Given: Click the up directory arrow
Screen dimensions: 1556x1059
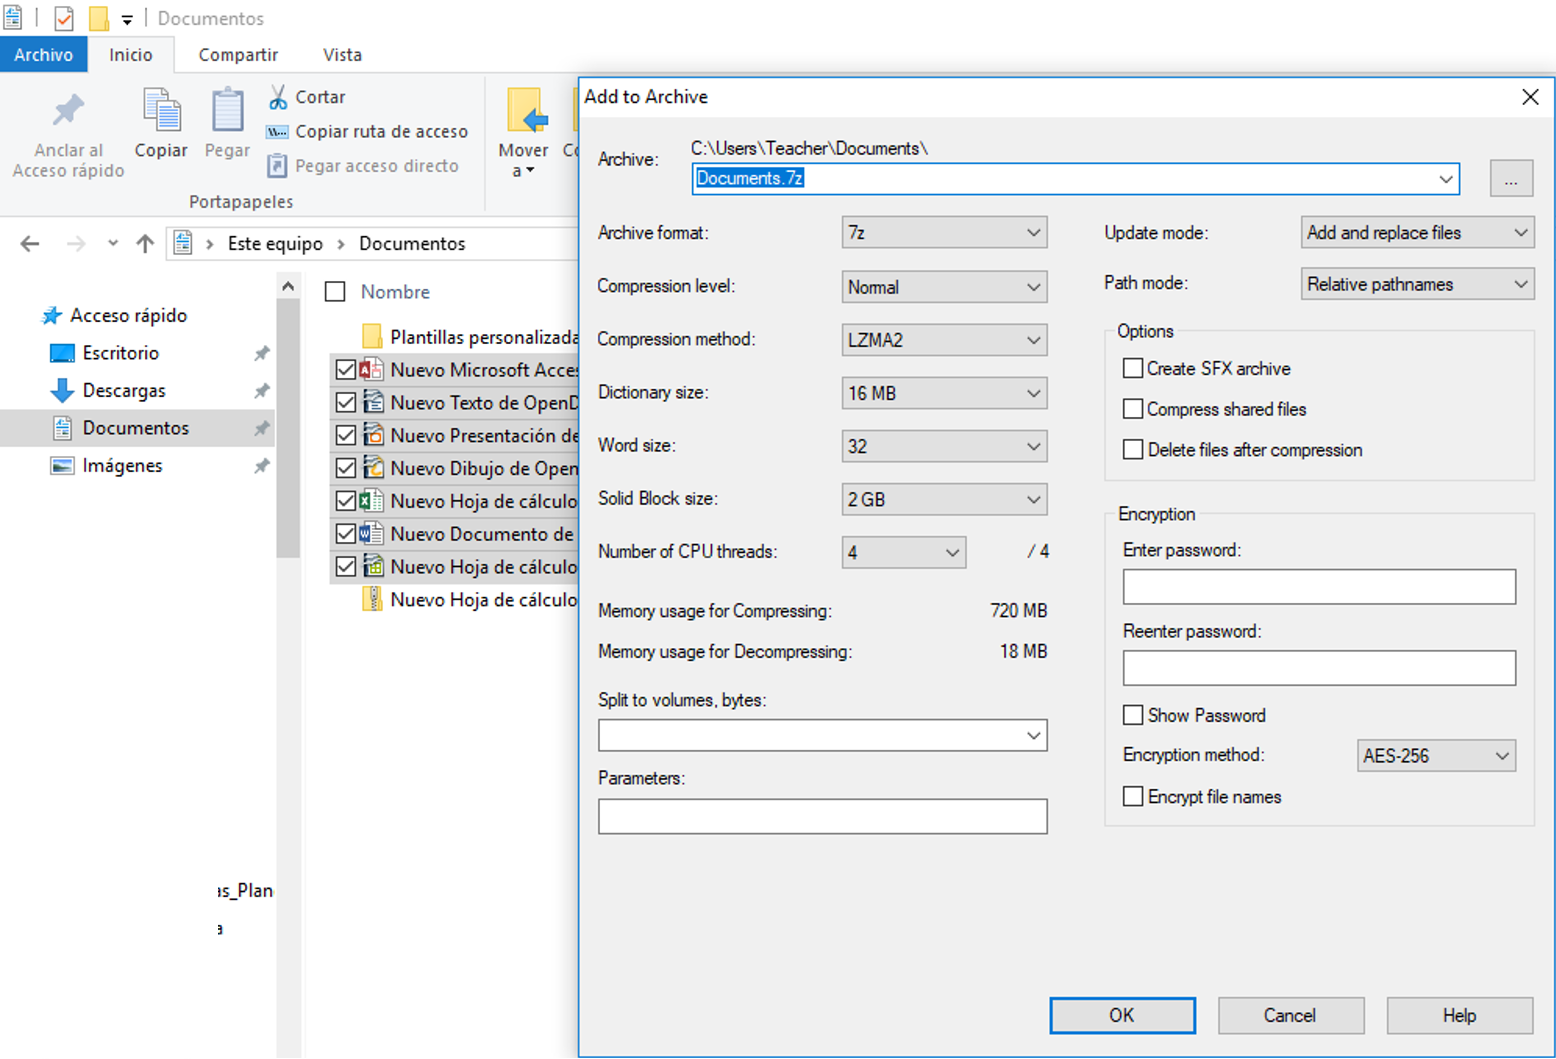Looking at the screenshot, I should coord(145,243).
